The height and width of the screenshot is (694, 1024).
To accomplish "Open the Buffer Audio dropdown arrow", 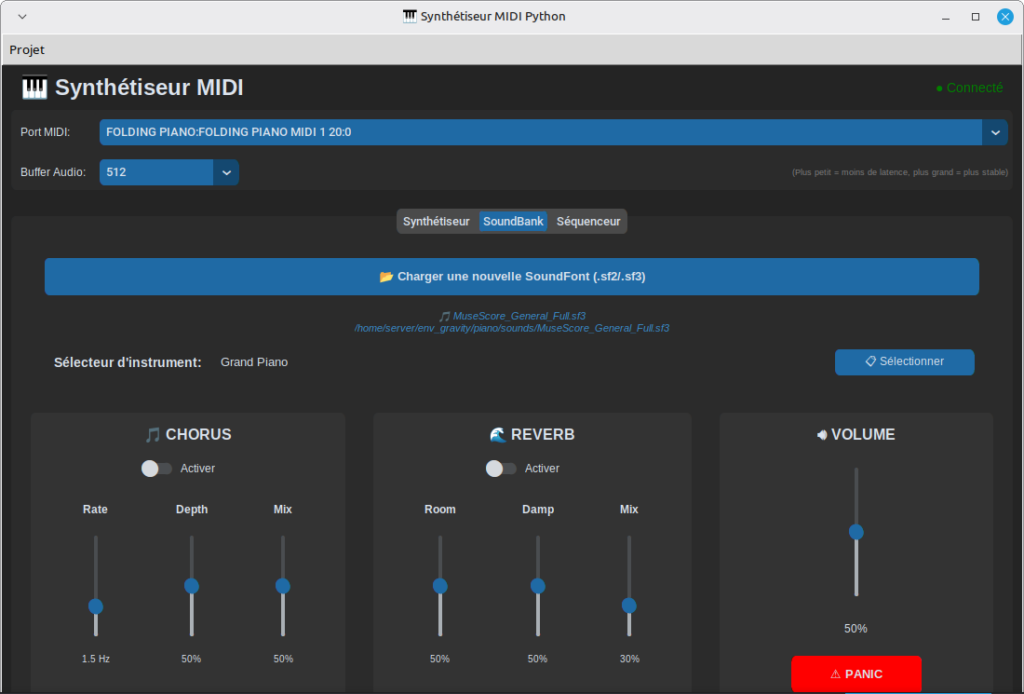I will pos(226,172).
